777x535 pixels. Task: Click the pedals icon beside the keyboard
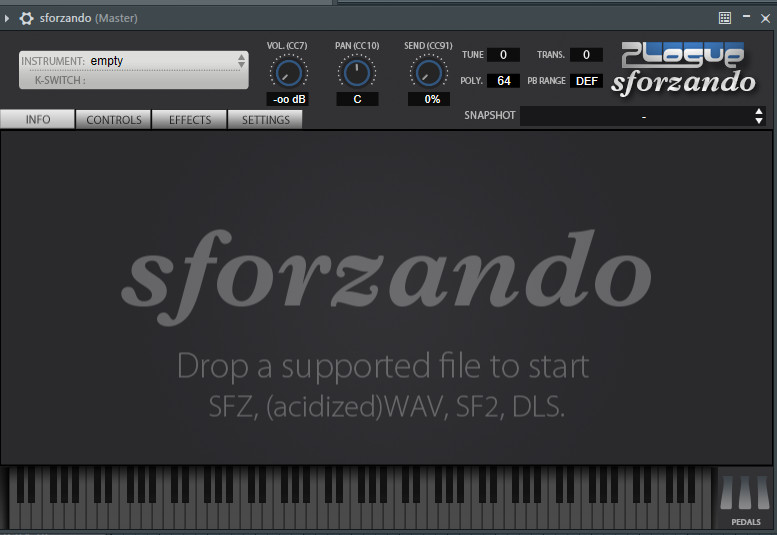tap(745, 498)
